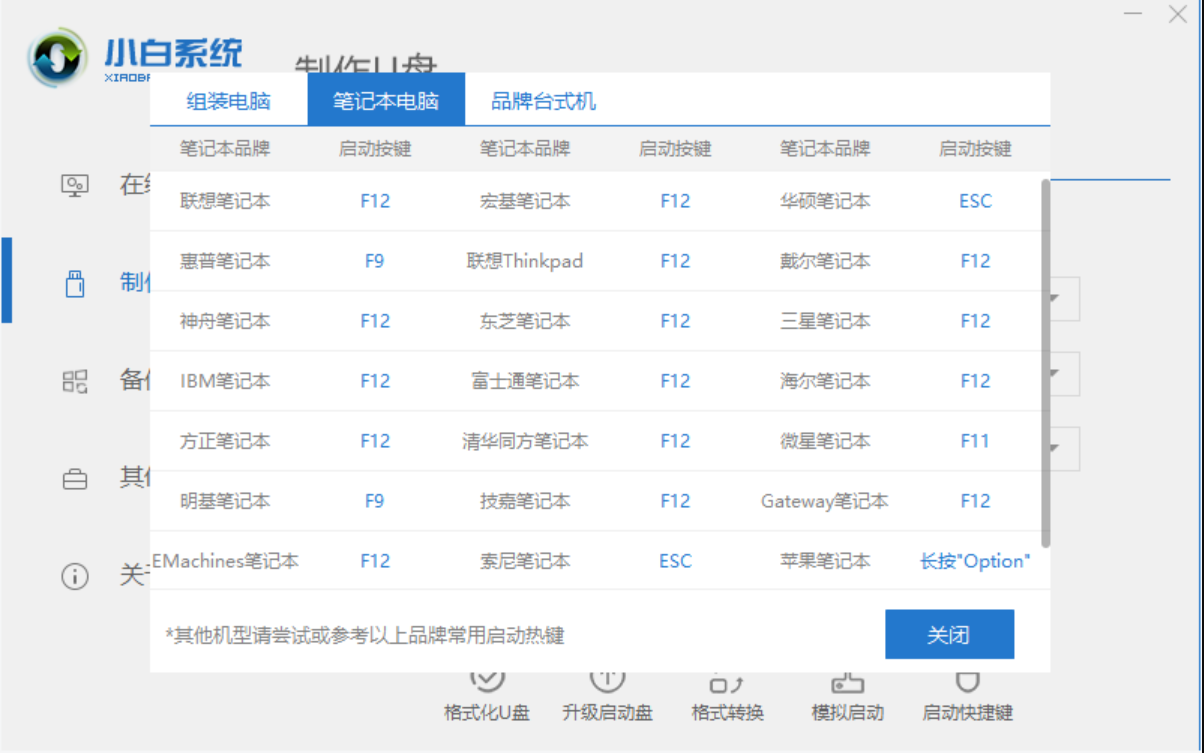The width and height of the screenshot is (1204, 753).
Task: Select the 笔记本电脑 tab
Action: pos(385,99)
